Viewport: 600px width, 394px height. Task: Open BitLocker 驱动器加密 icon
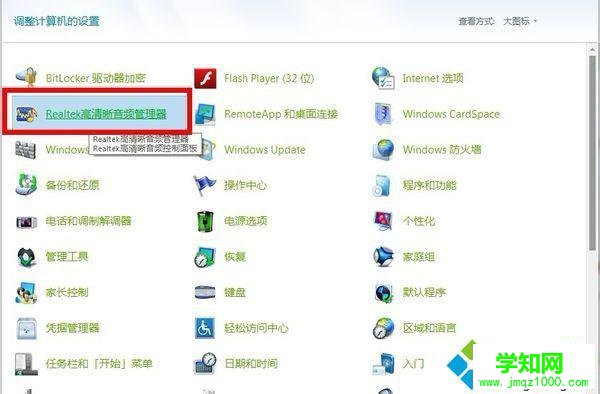[x=26, y=78]
